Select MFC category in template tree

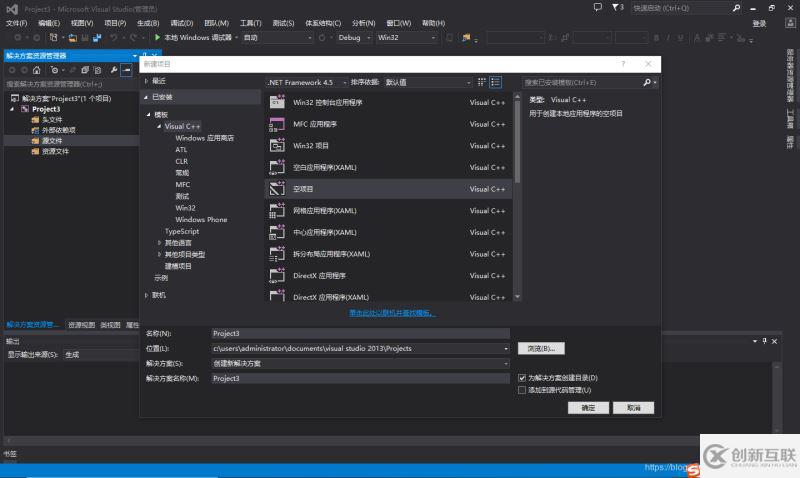click(182, 185)
